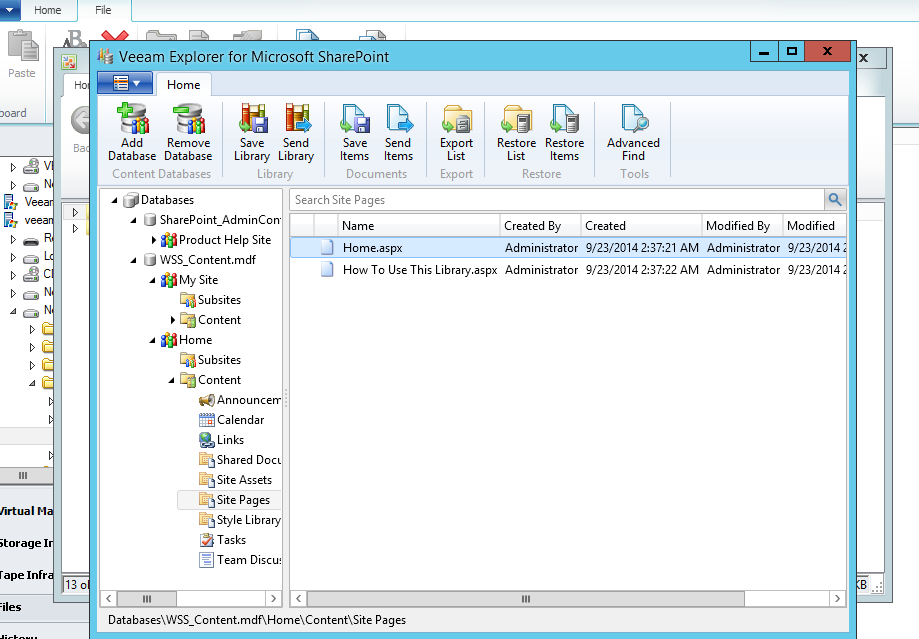Open the blue application menu dropdown

(x=125, y=83)
